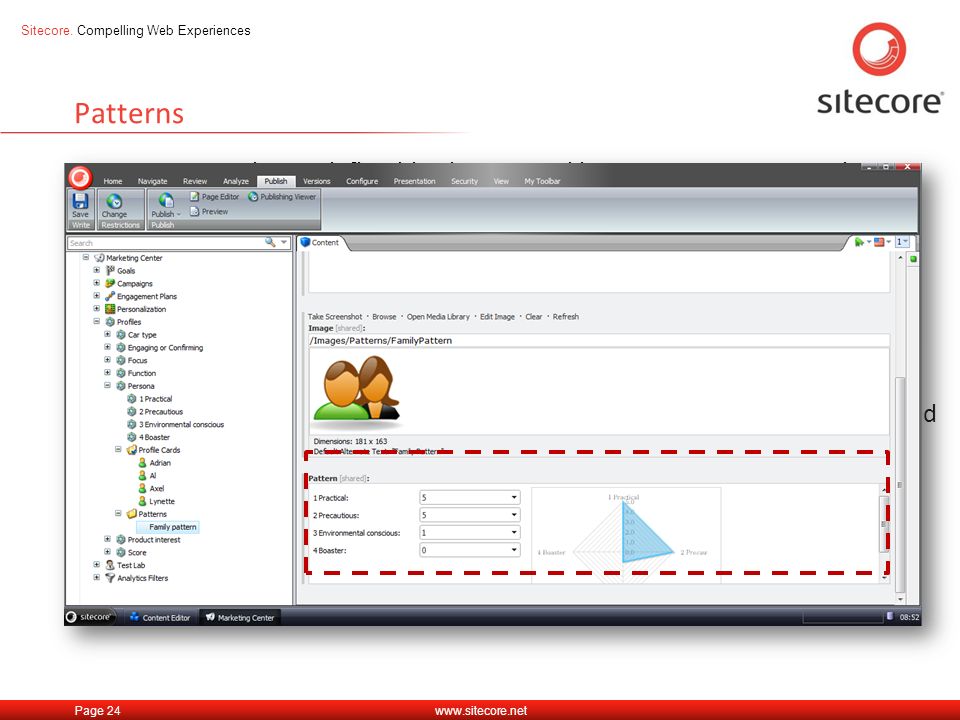This screenshot has width=960, height=720.
Task: Click the pattern radar chart
Action: (626, 534)
